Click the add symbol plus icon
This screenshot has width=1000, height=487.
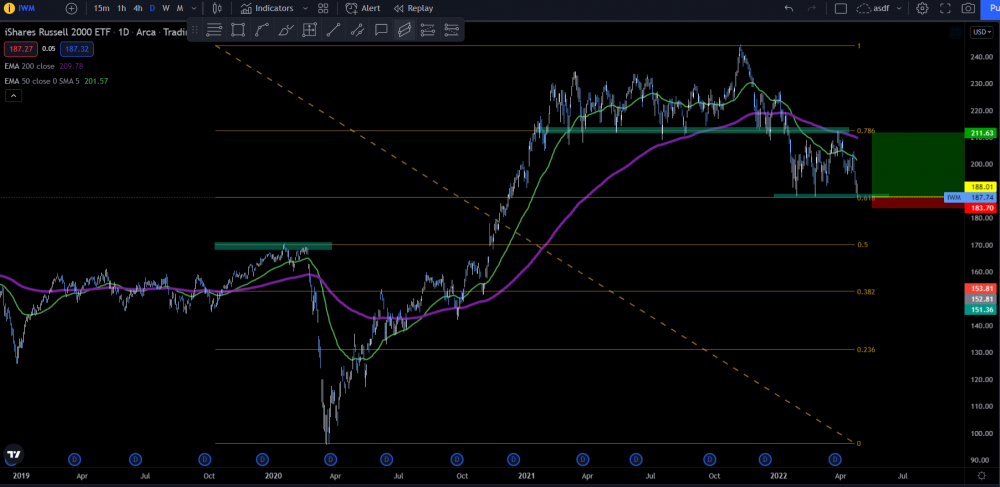pyautogui.click(x=71, y=8)
